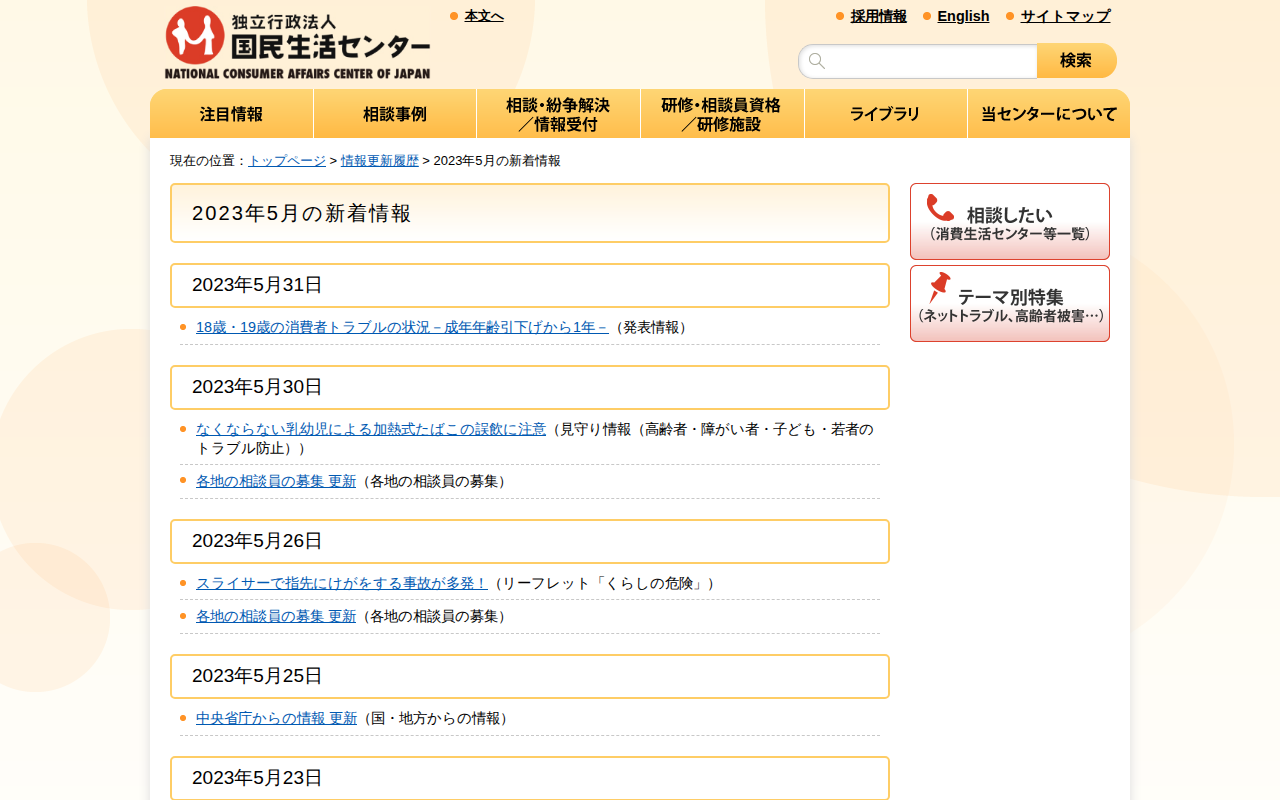1280x800 pixels.
Task: Click the 2023年5月31日 date heading
Action: (x=530, y=285)
